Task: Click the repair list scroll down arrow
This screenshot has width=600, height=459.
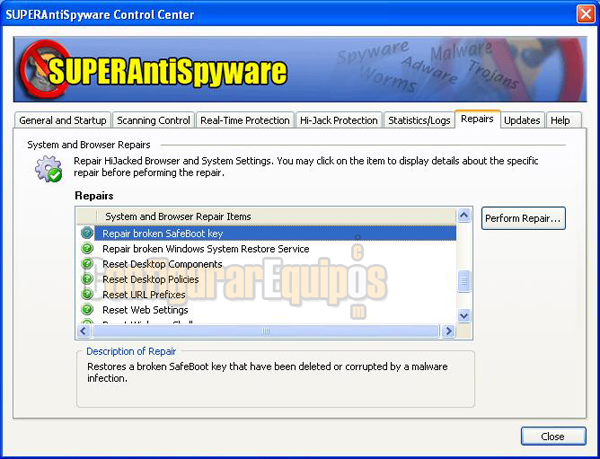Action: coord(464,316)
